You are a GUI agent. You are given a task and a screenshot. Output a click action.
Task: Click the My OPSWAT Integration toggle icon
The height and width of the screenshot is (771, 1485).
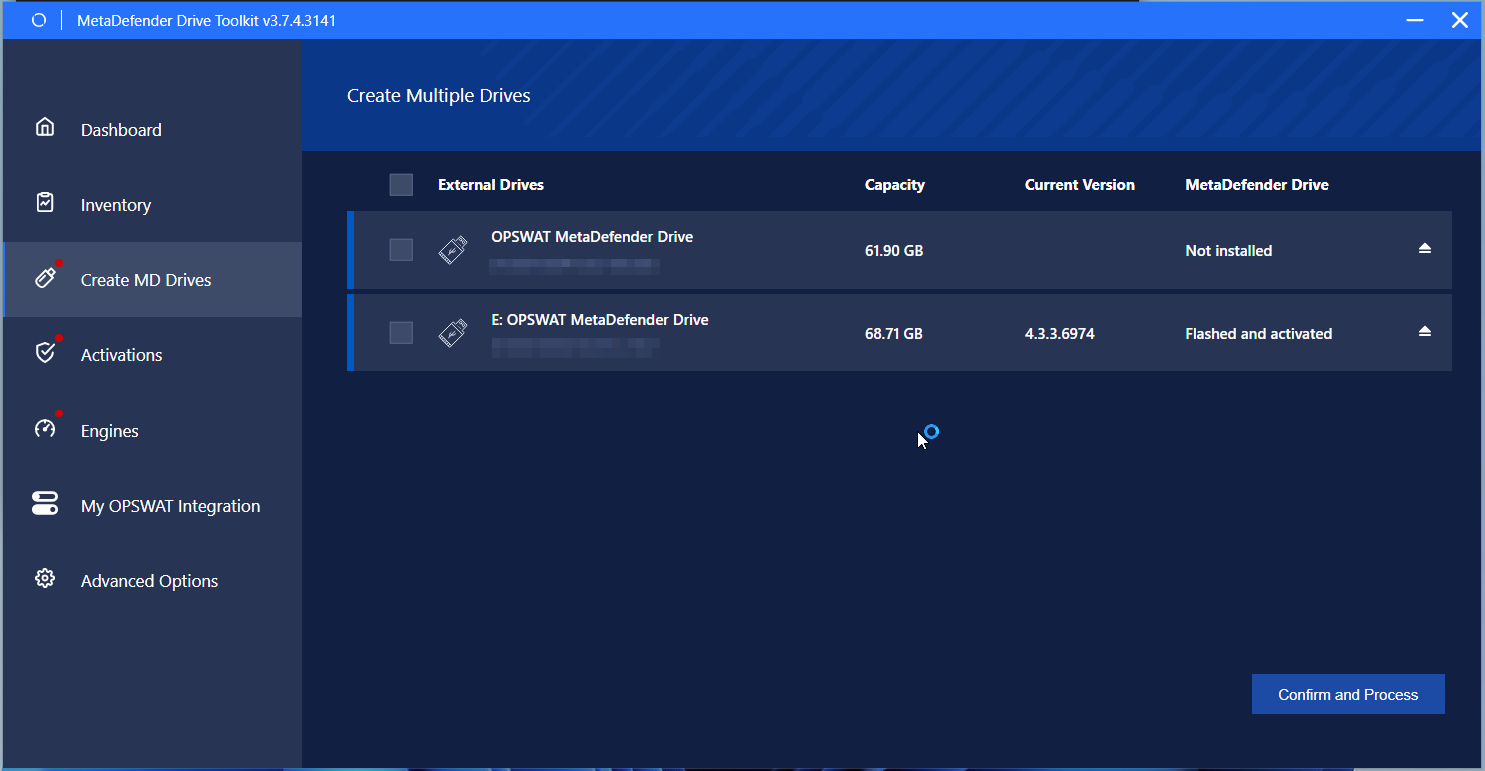click(45, 503)
